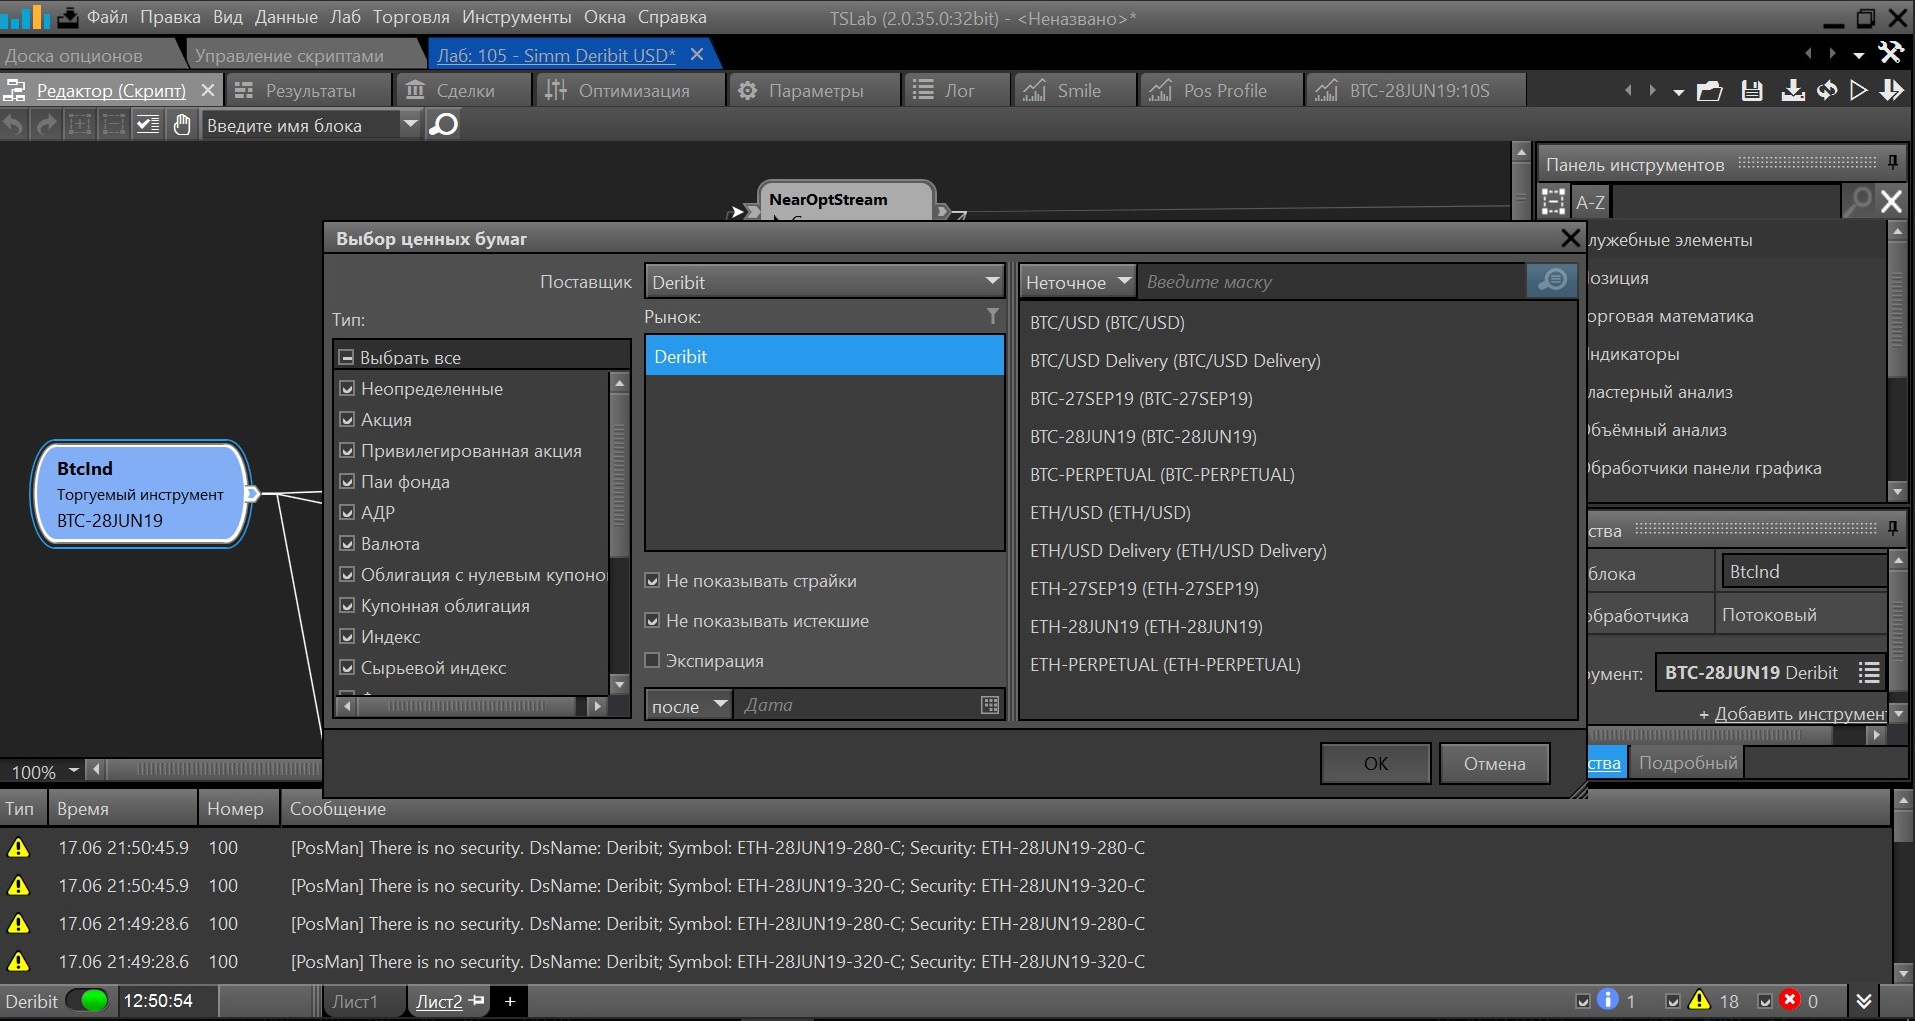Click the search mask button in dialog
Viewport: 1915px width, 1021px height.
point(1551,281)
